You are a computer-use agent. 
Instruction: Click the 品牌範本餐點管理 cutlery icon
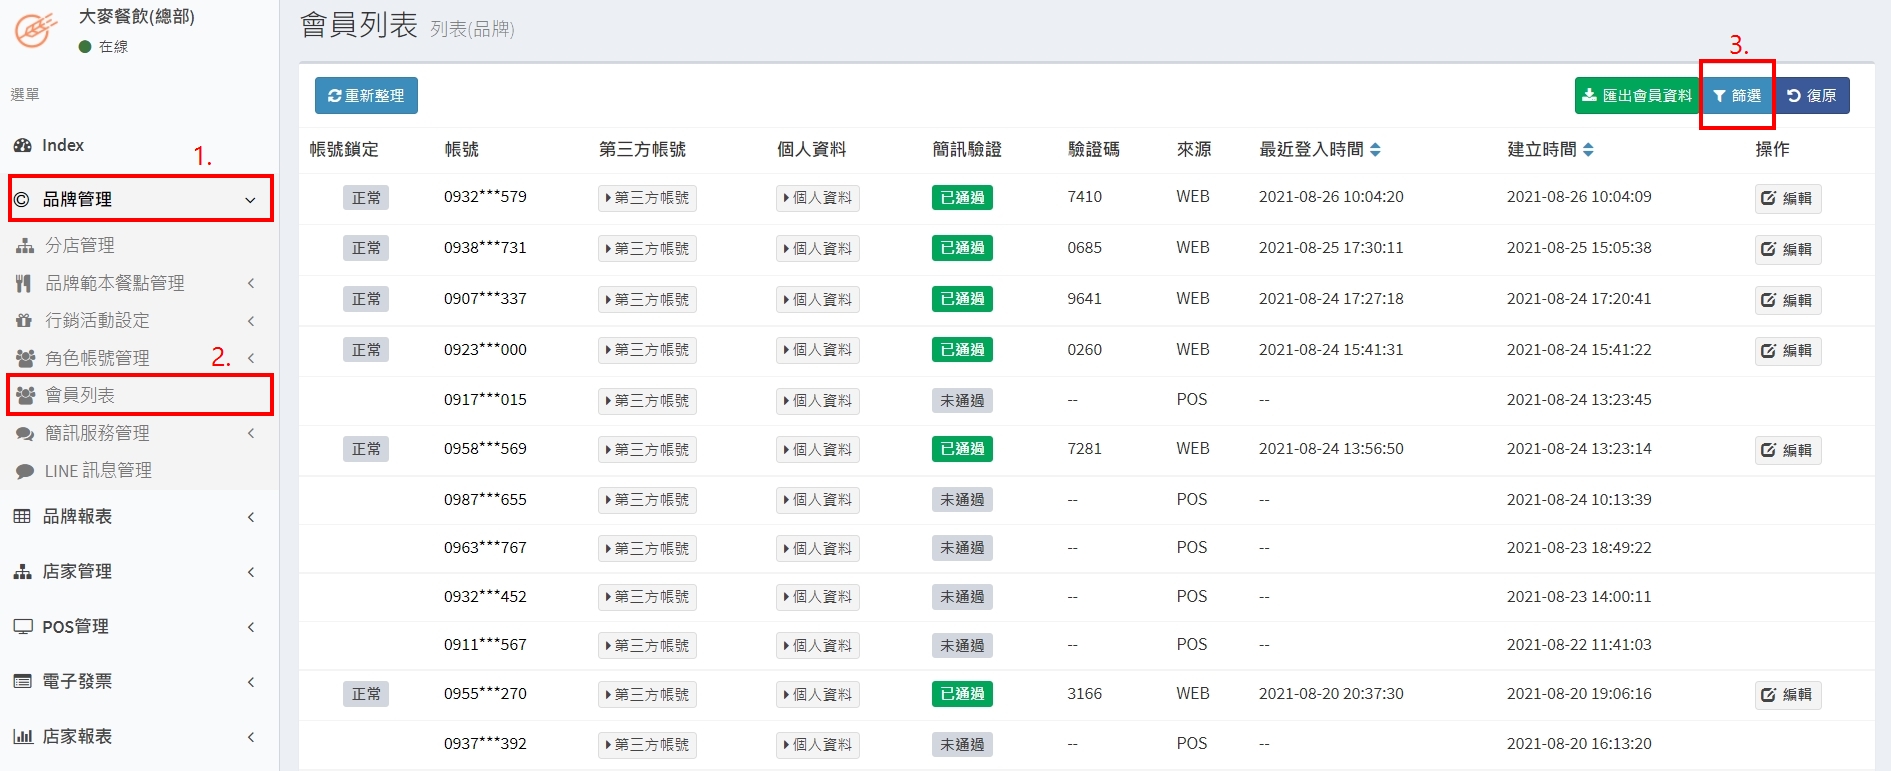[24, 284]
